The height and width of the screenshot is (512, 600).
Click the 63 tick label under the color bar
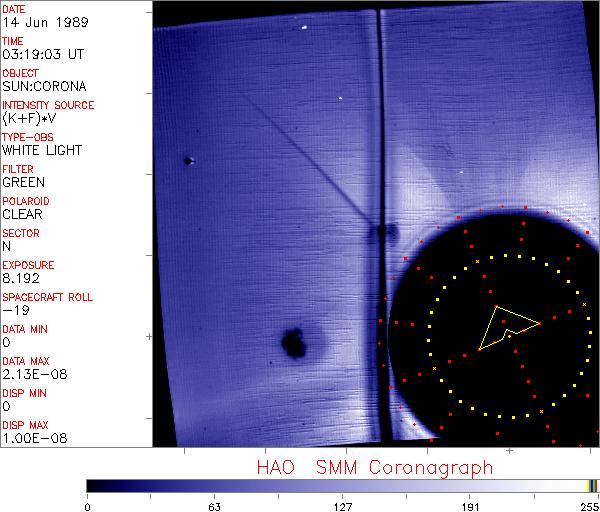click(x=212, y=505)
